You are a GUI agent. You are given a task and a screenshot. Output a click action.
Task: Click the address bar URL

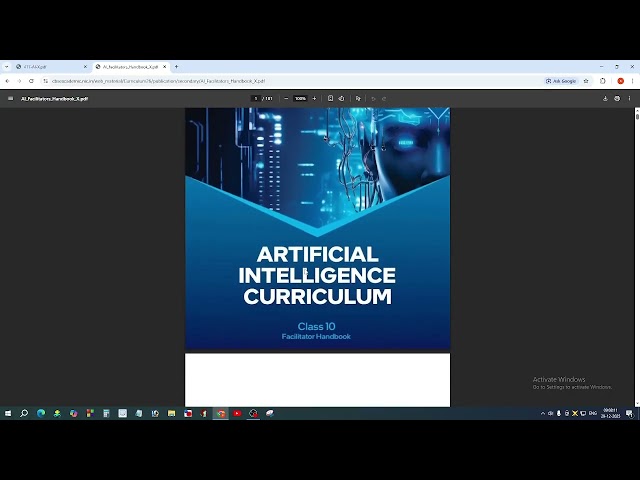pyautogui.click(x=159, y=81)
